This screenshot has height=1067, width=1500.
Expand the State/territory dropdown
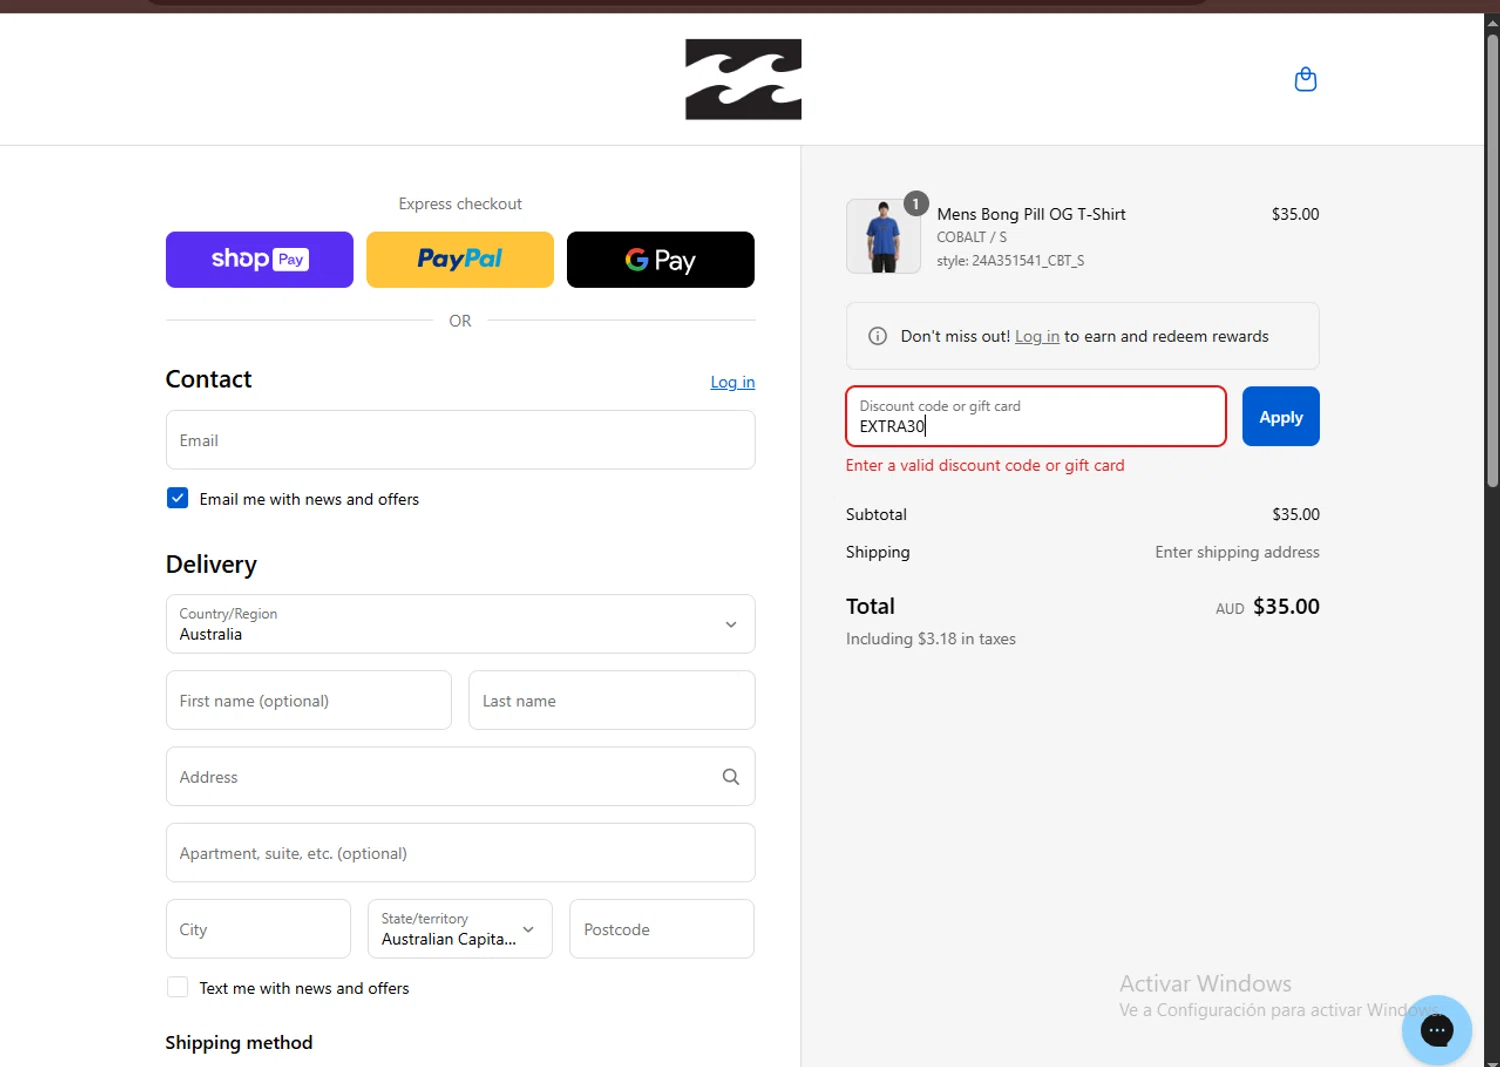[460, 929]
